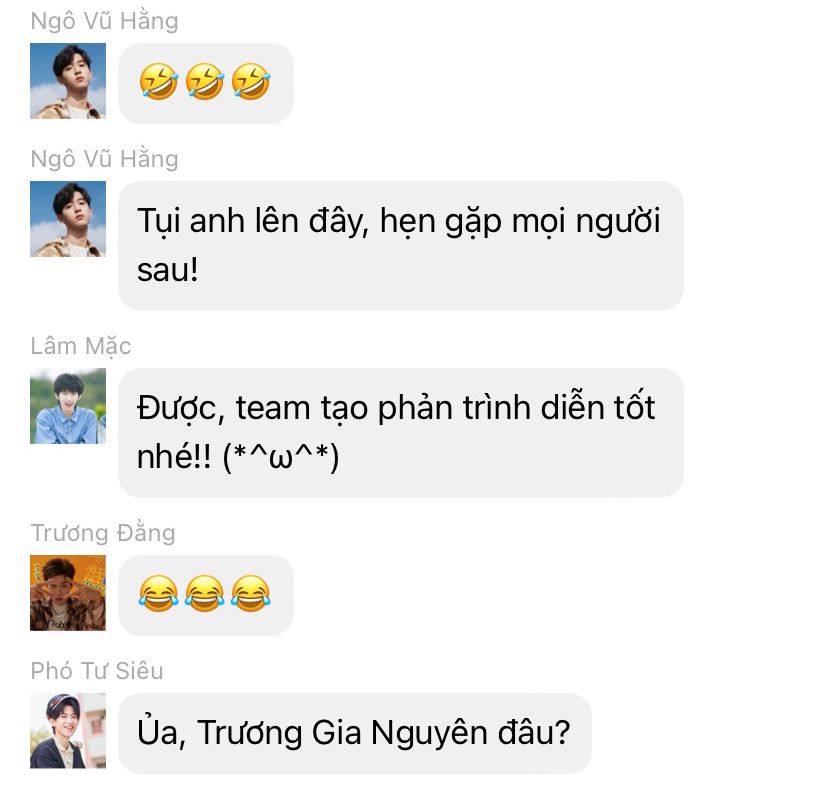The height and width of the screenshot is (789, 828).
Task: Click the first tears-of-joy emoji
Action: click(x=158, y=594)
